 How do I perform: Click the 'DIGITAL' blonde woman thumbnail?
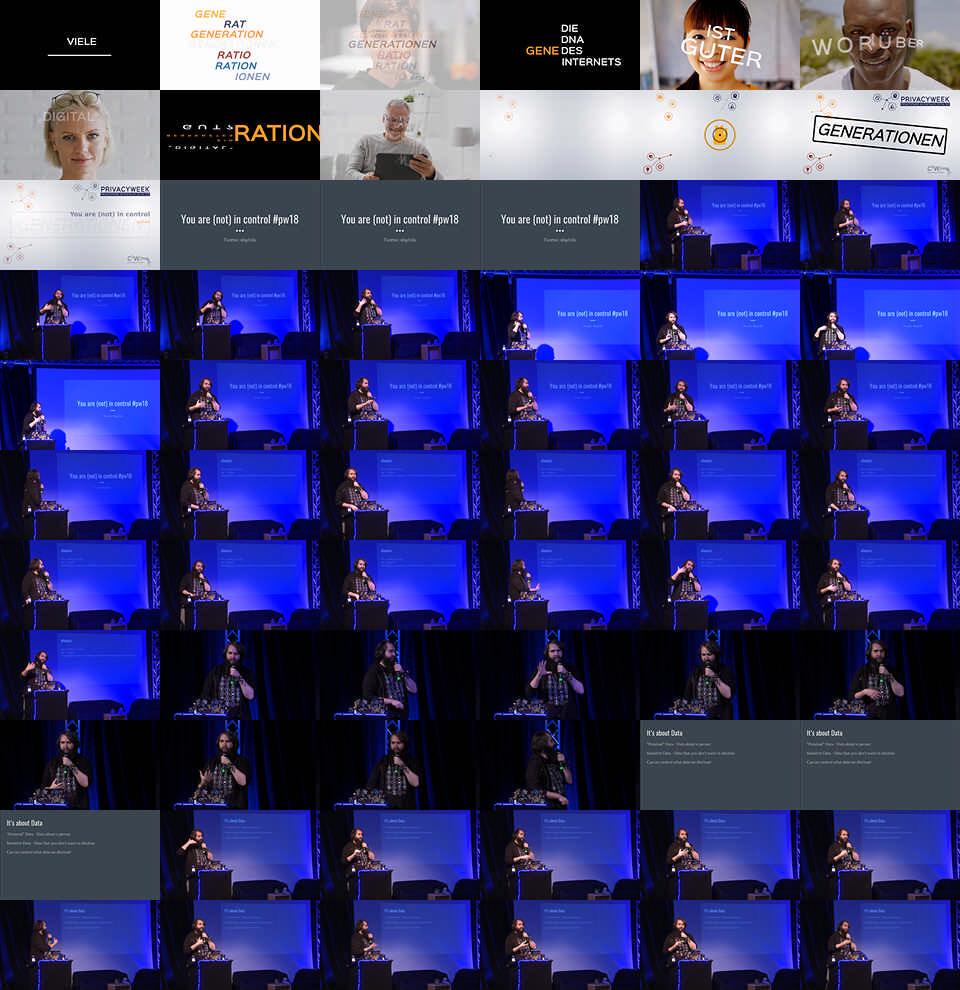click(x=80, y=135)
